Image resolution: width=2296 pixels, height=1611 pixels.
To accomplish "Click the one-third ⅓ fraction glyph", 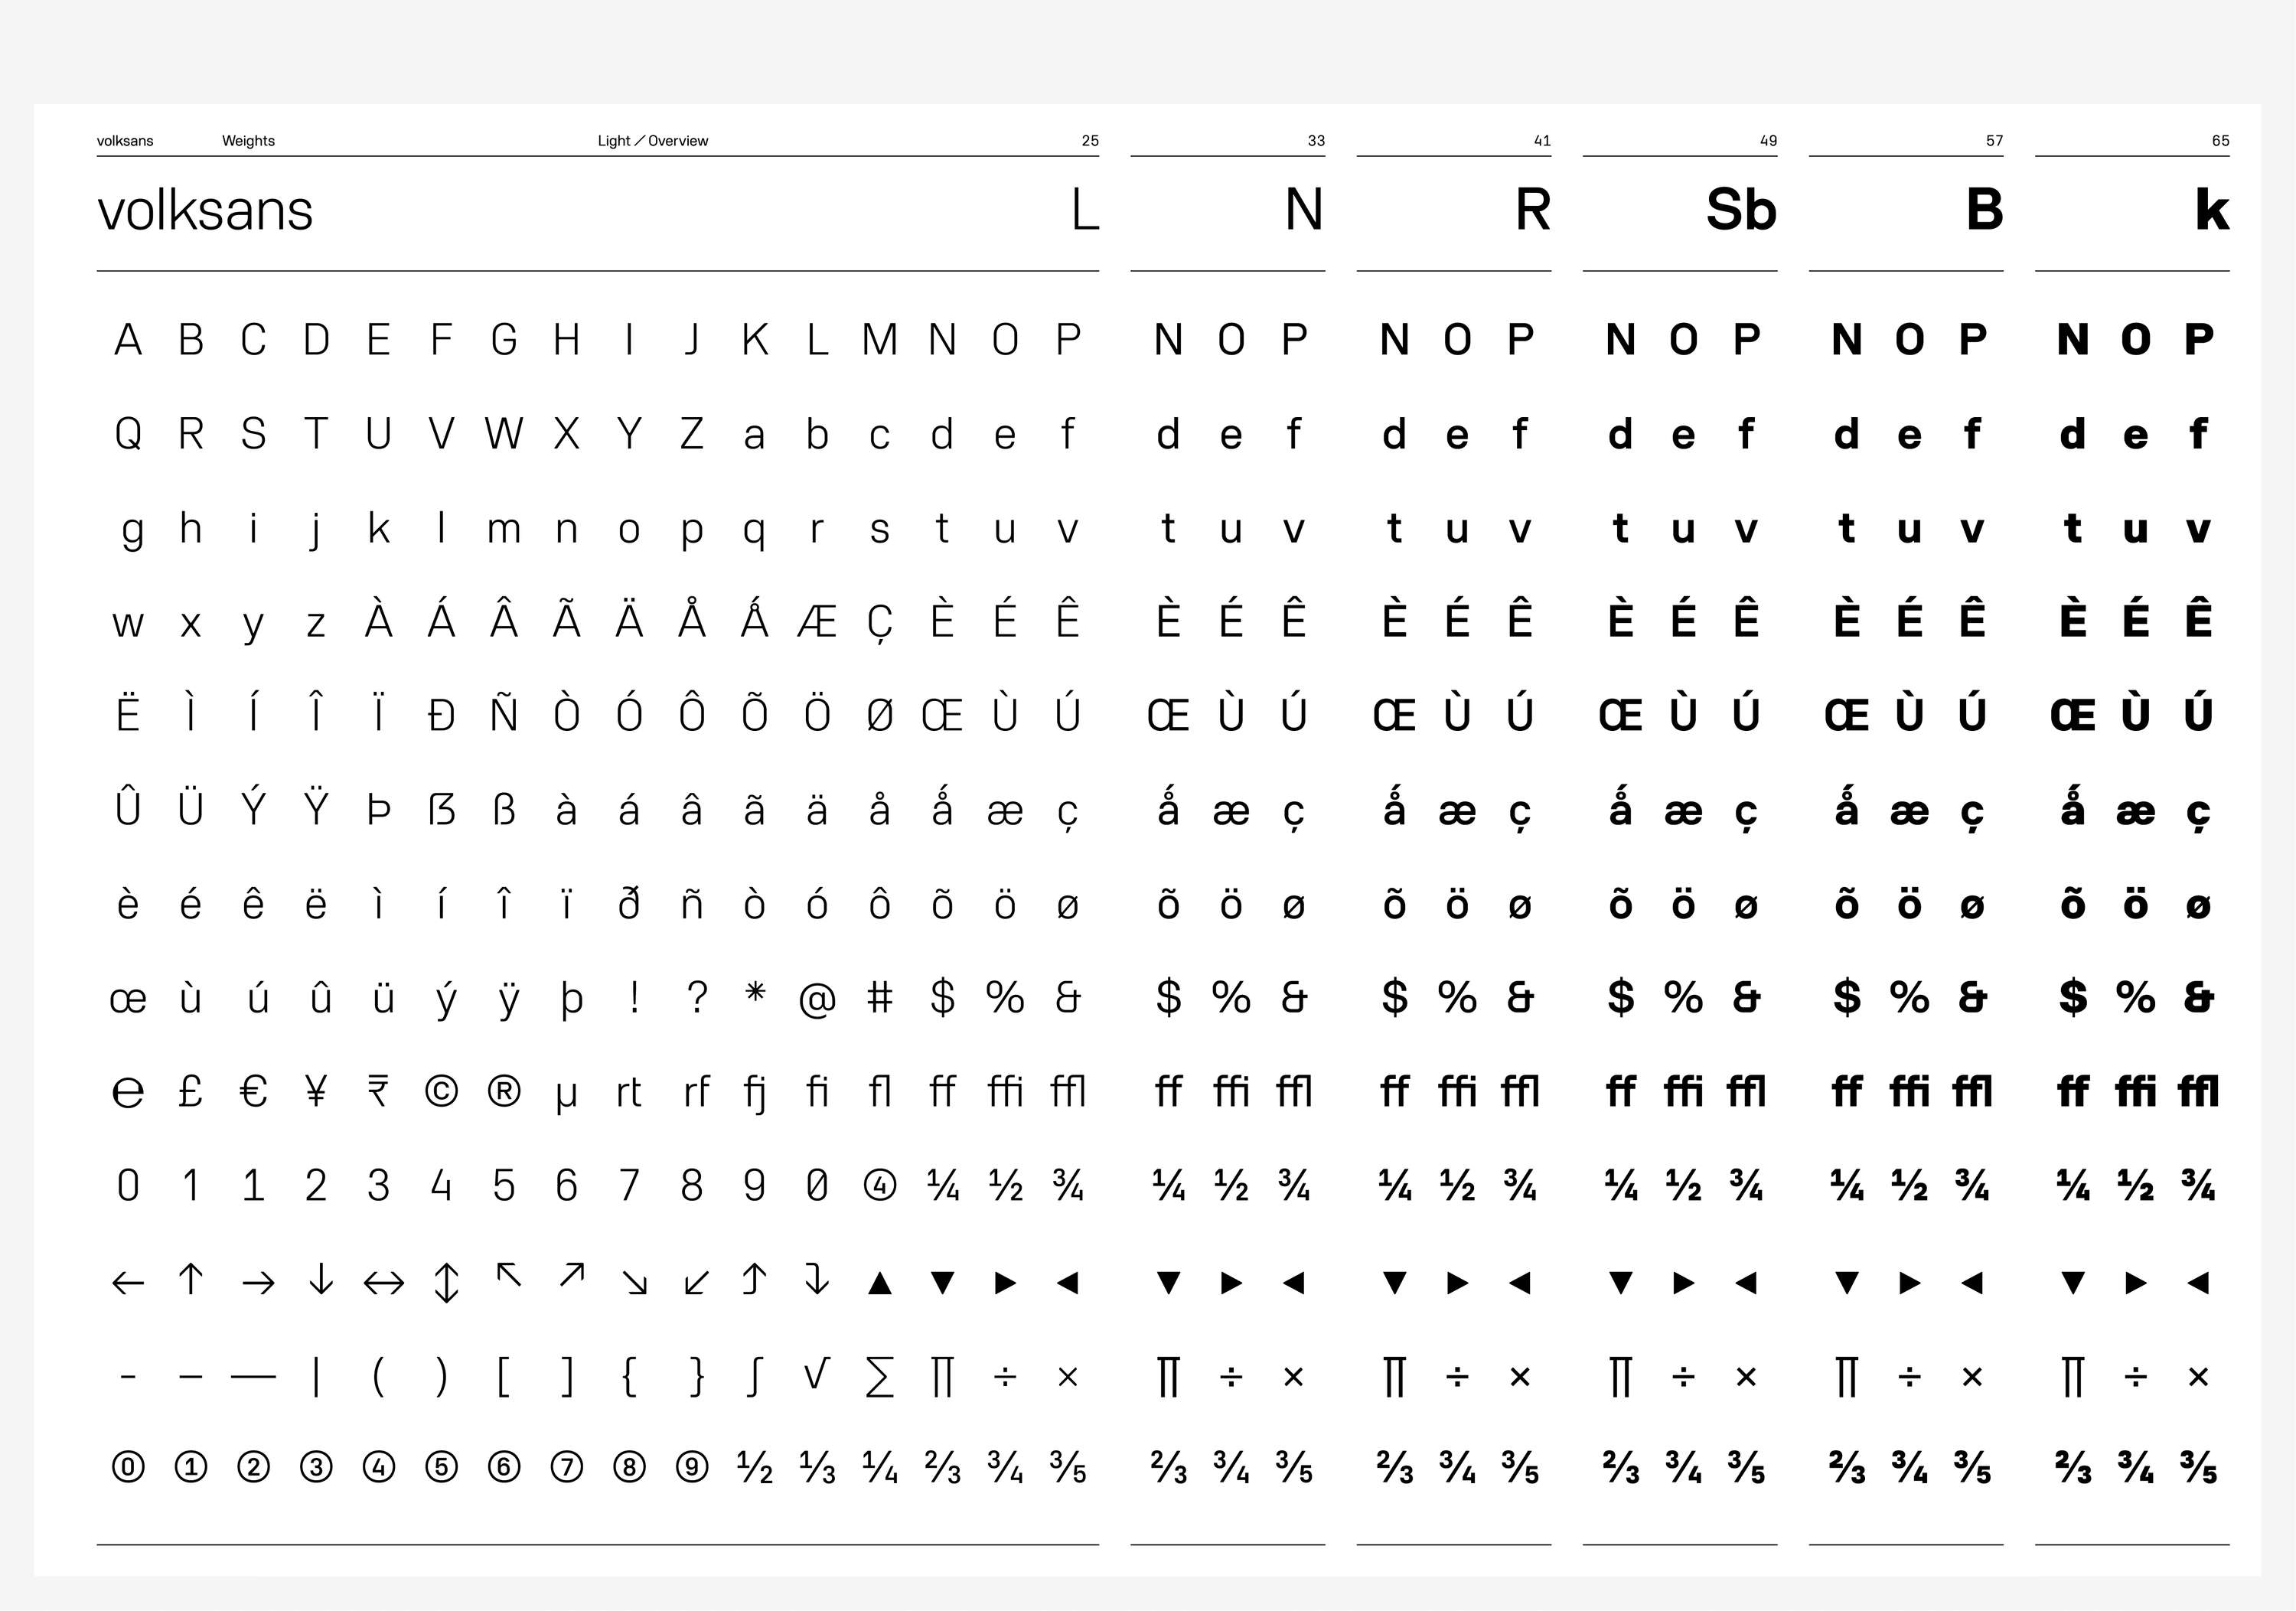I will [817, 1468].
